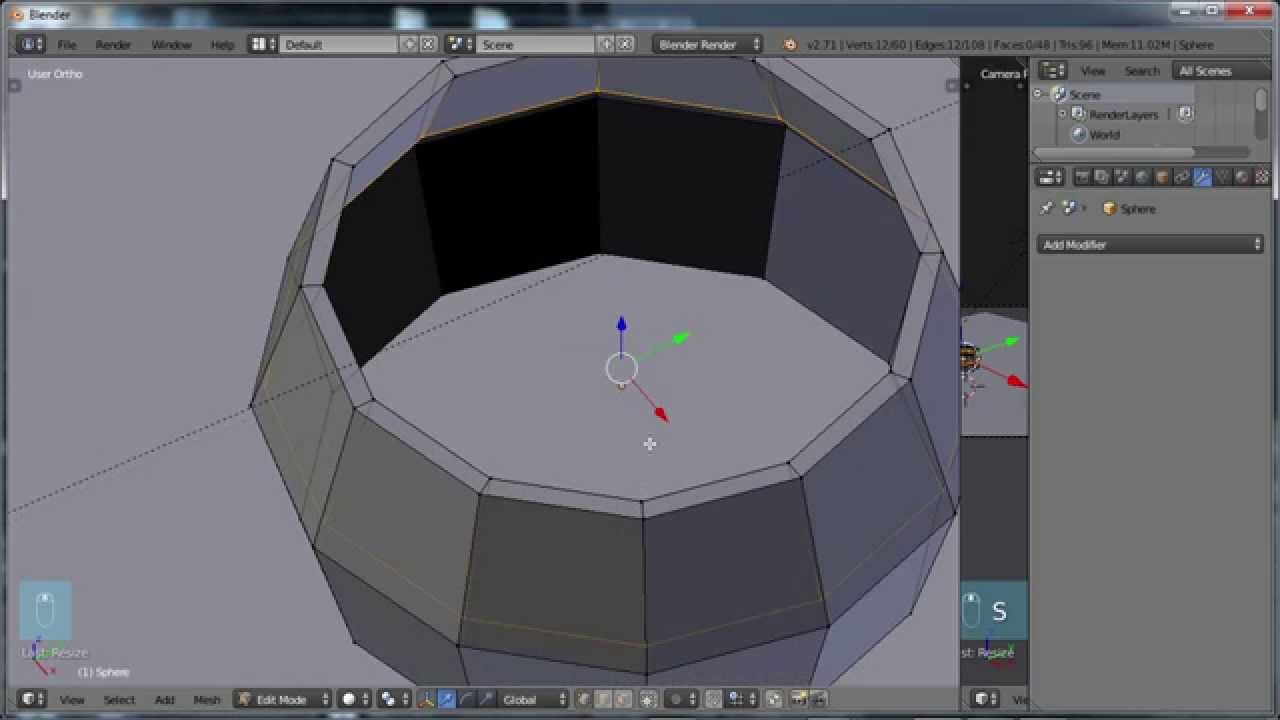Open the Add menu in 3D View
Screen dimensions: 1280x720
click(x=164, y=700)
